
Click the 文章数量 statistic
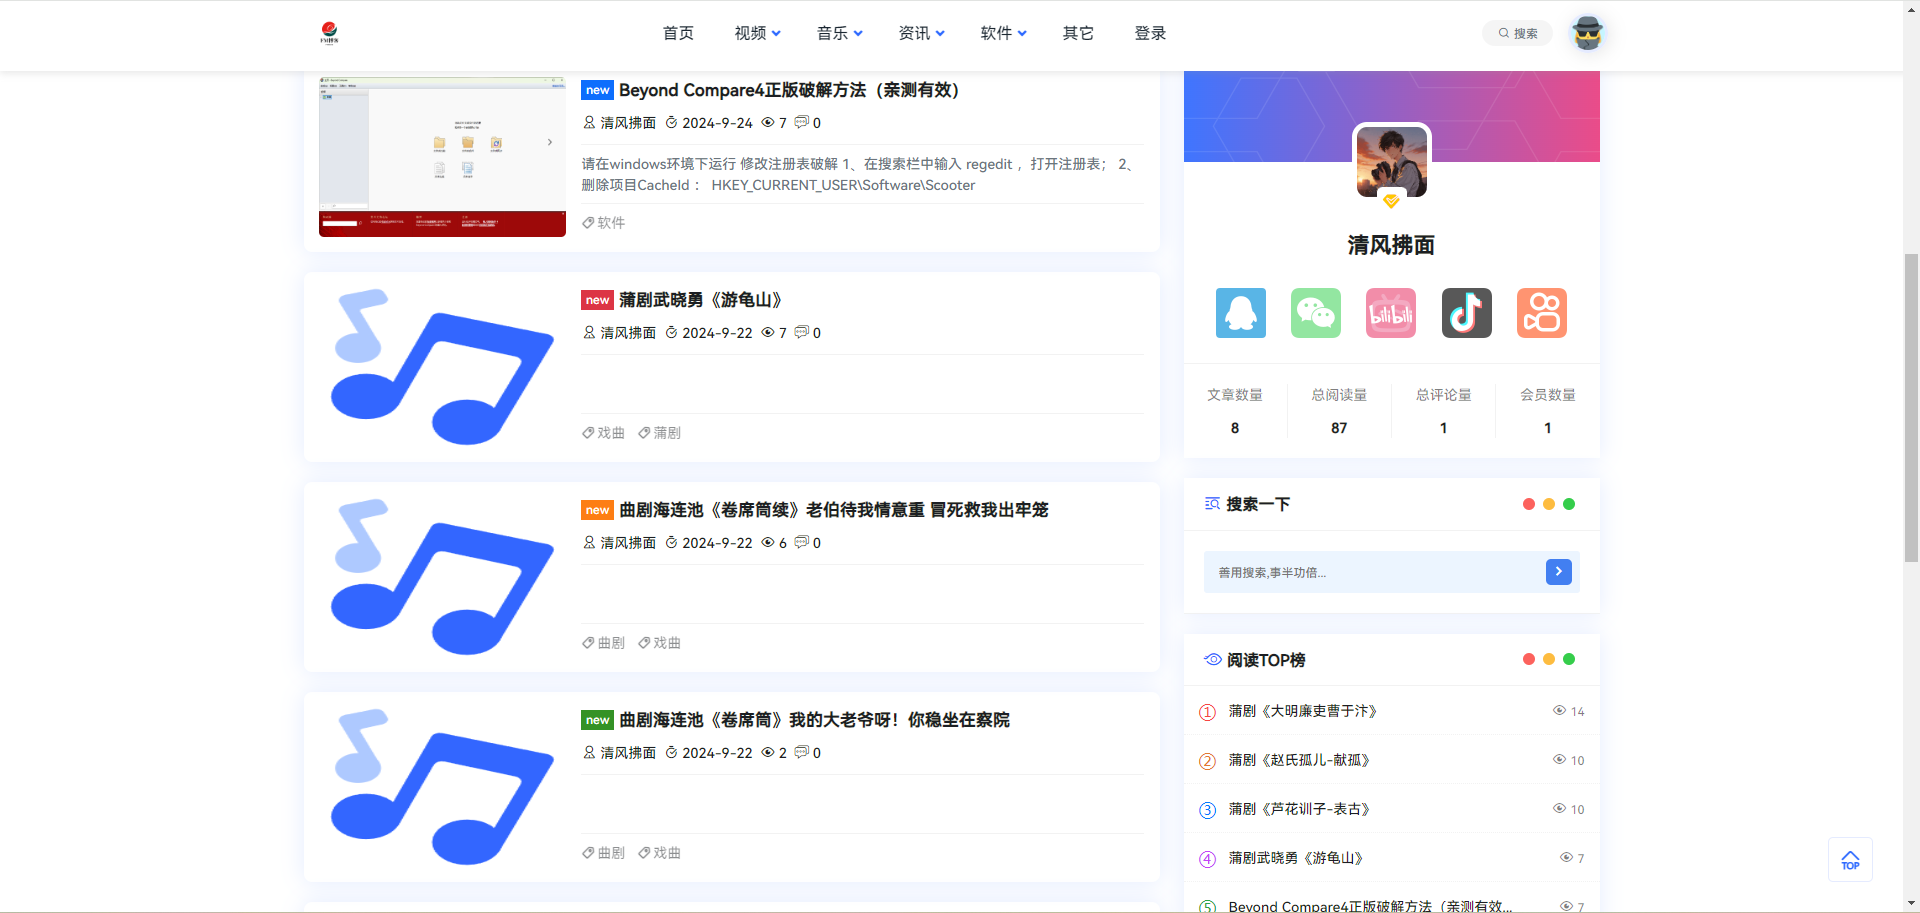click(x=1235, y=411)
